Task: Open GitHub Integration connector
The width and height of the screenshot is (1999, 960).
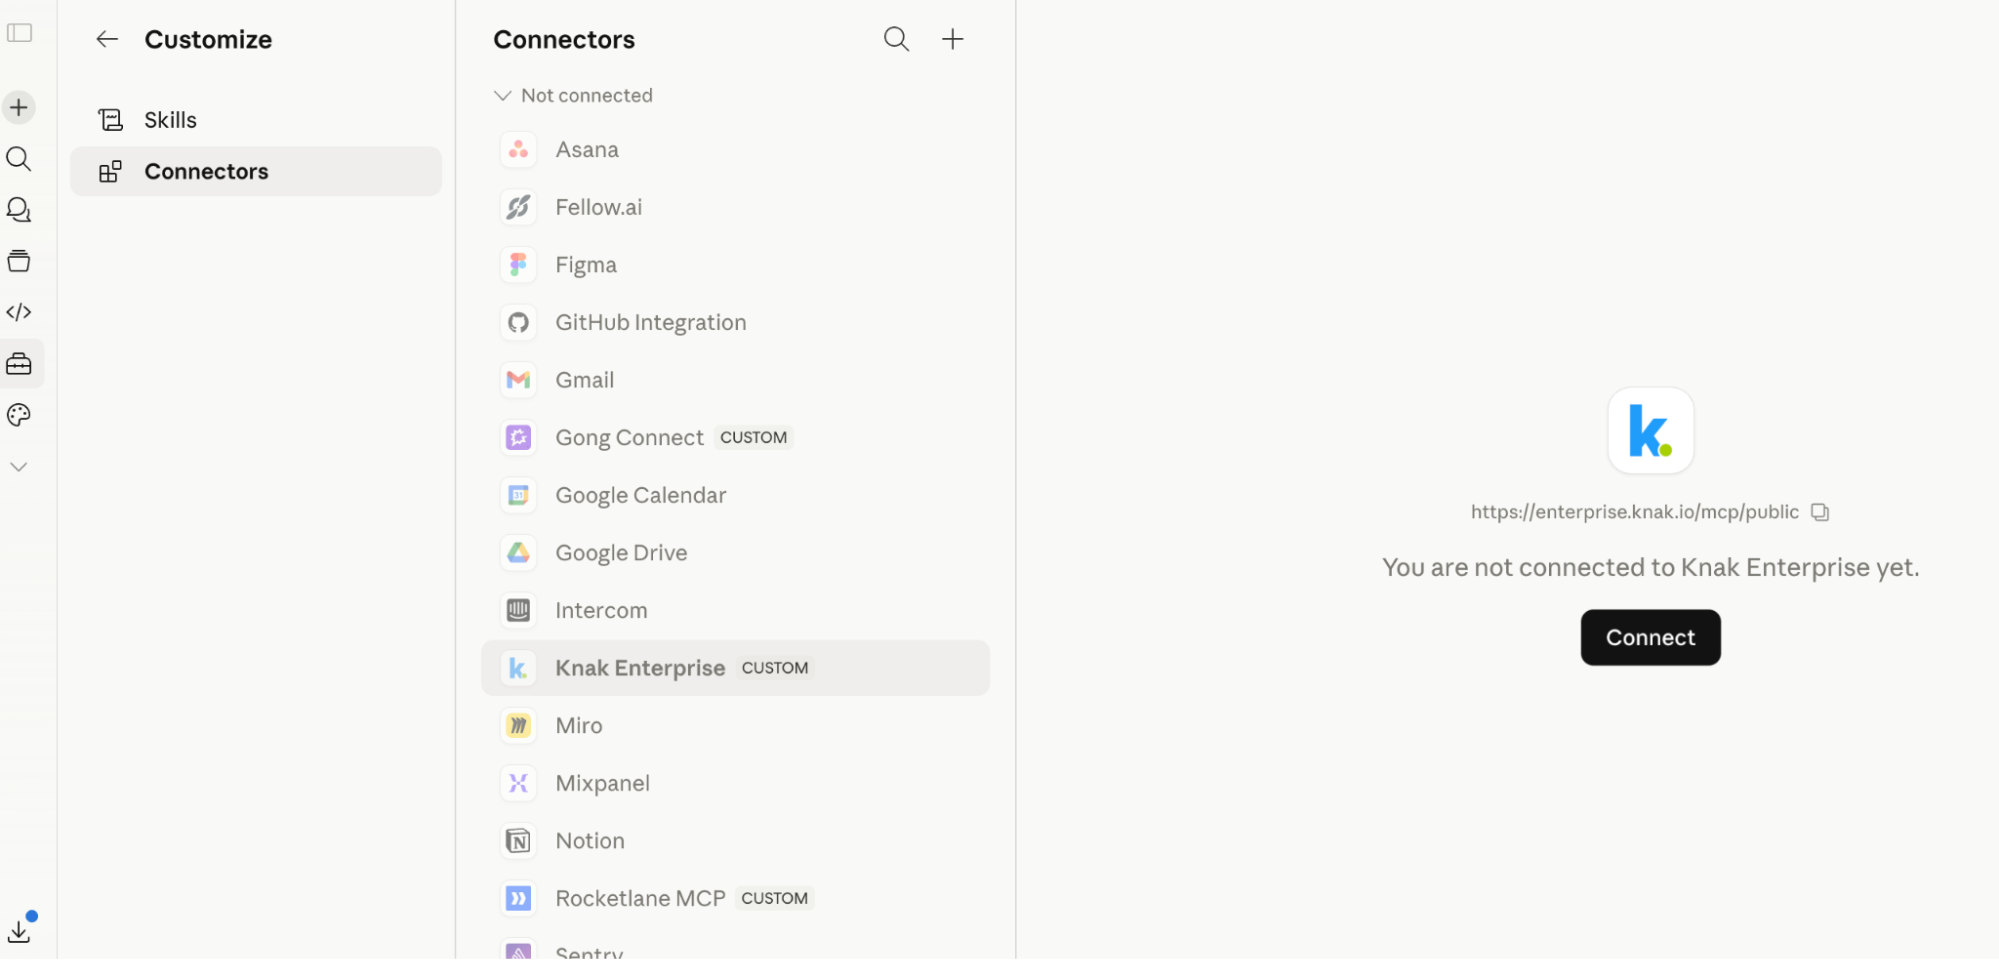Action: click(x=735, y=323)
